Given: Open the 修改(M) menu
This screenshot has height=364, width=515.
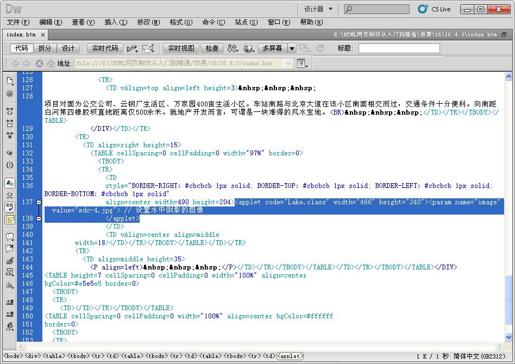Looking at the screenshot, I should coord(148,22).
